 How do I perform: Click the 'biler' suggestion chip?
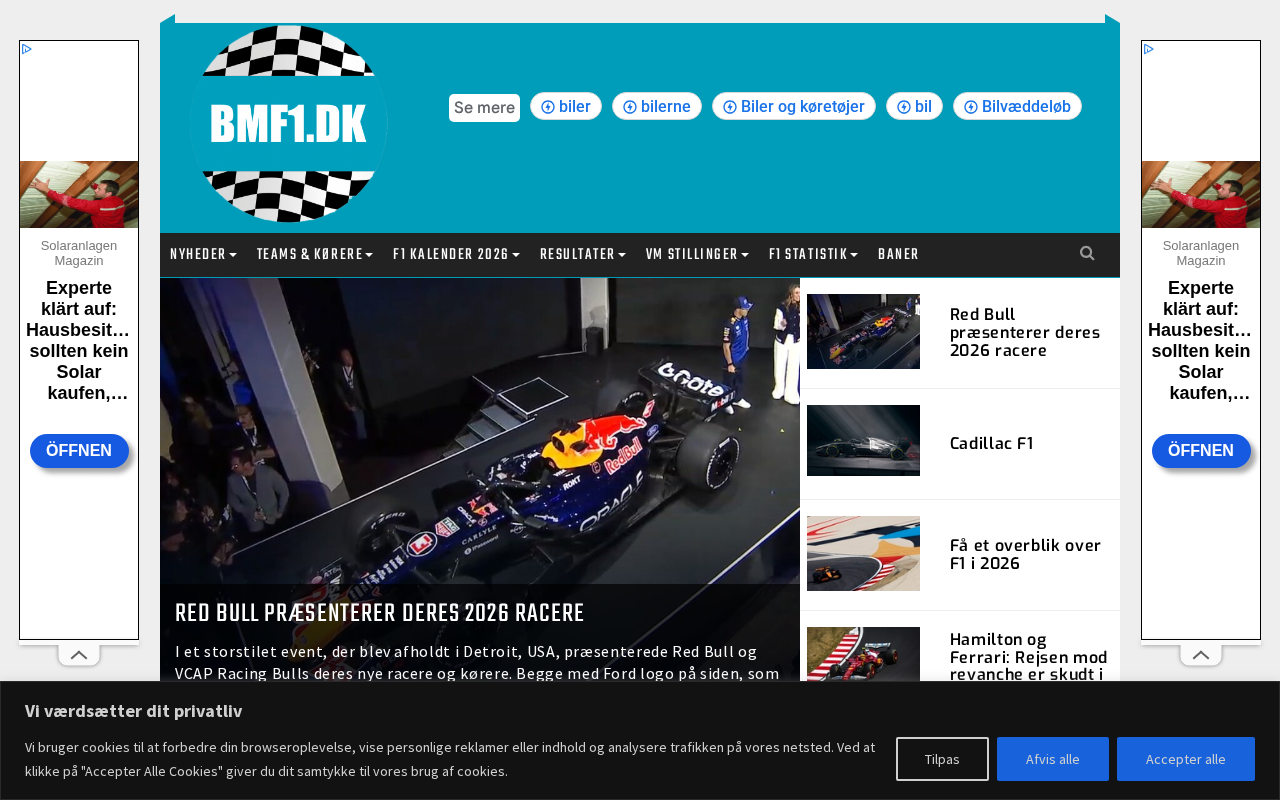pyautogui.click(x=566, y=106)
